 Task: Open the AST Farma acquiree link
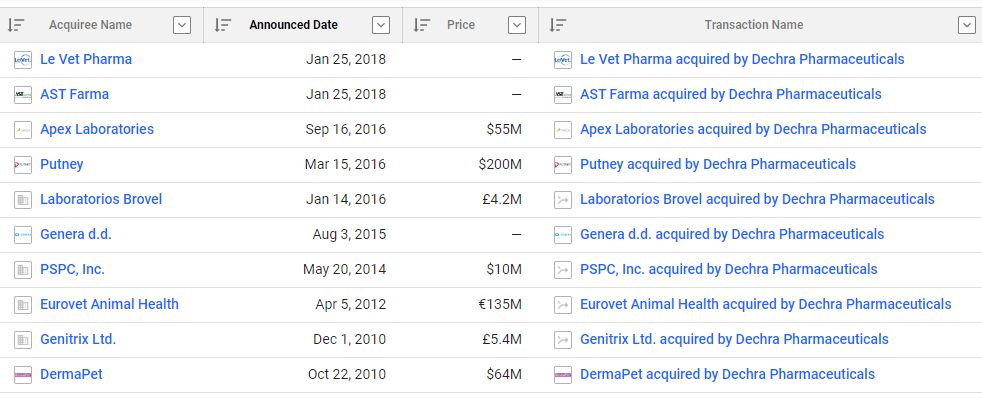(x=75, y=95)
